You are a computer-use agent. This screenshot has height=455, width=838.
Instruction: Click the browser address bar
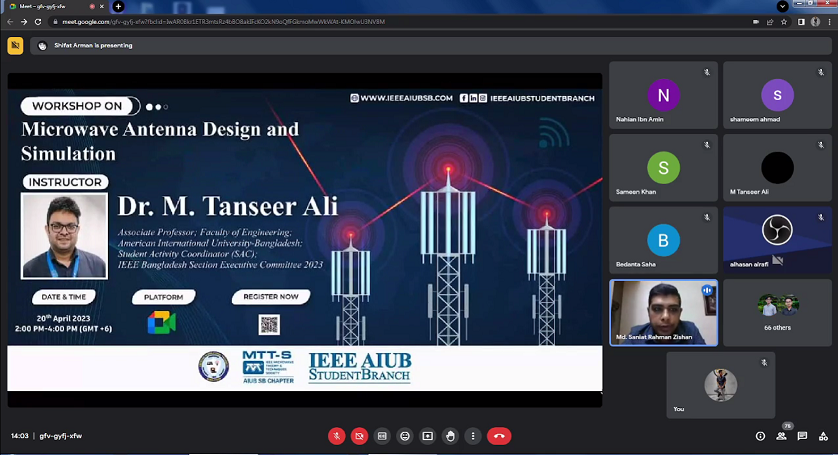pyautogui.click(x=400, y=21)
